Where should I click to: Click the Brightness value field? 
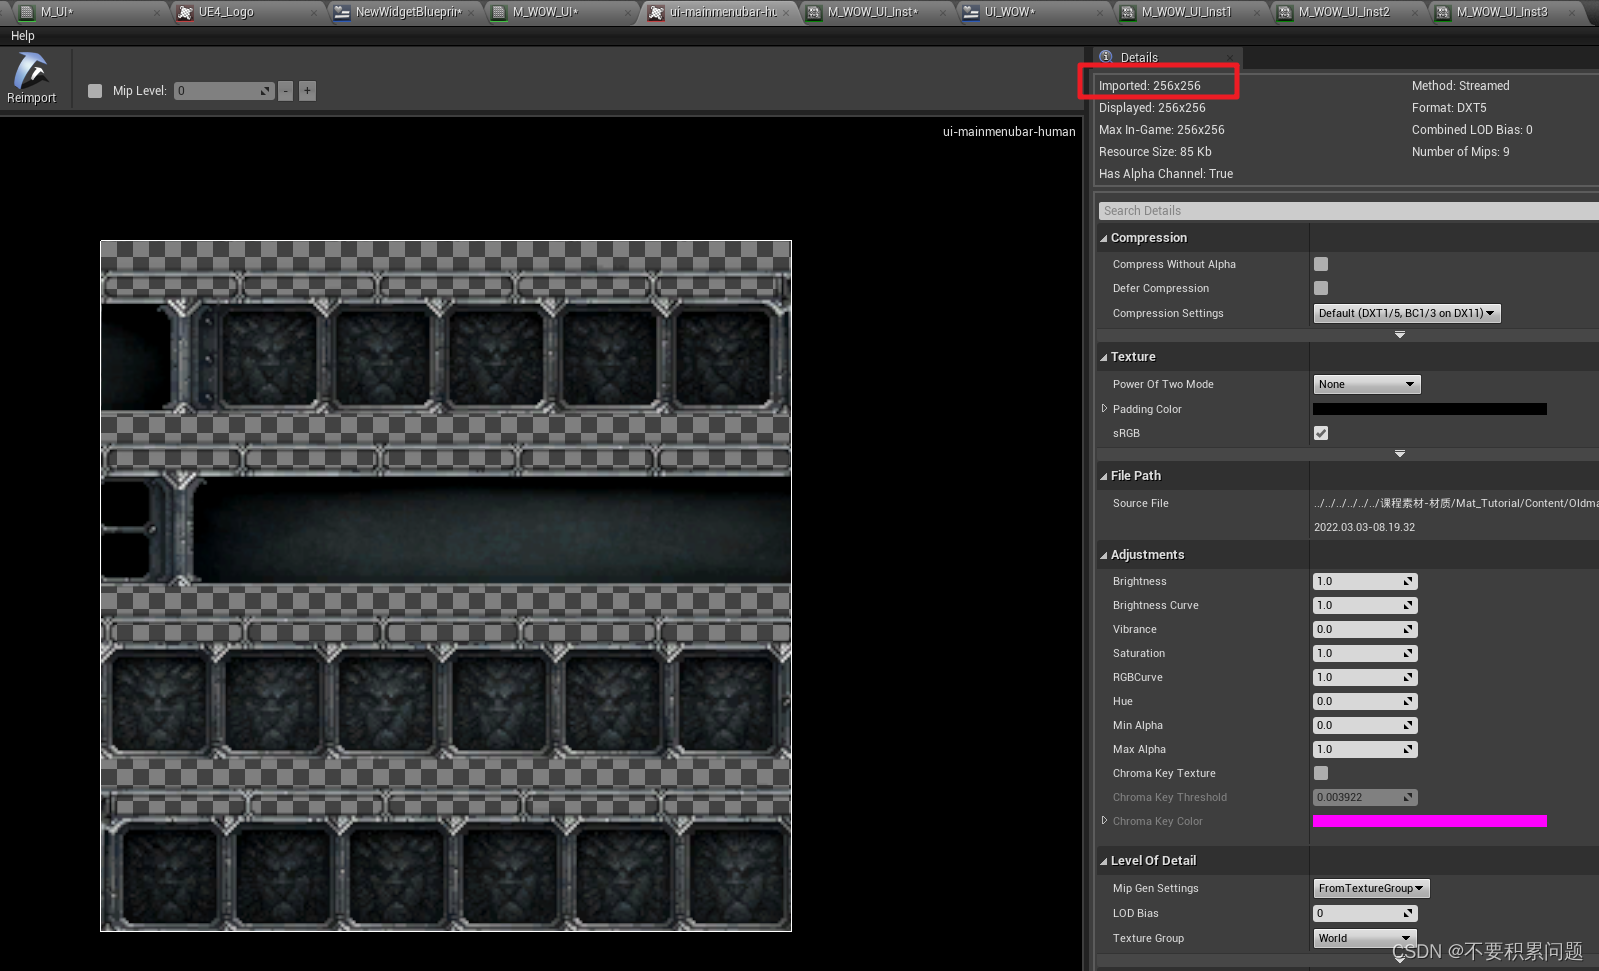coord(1365,581)
